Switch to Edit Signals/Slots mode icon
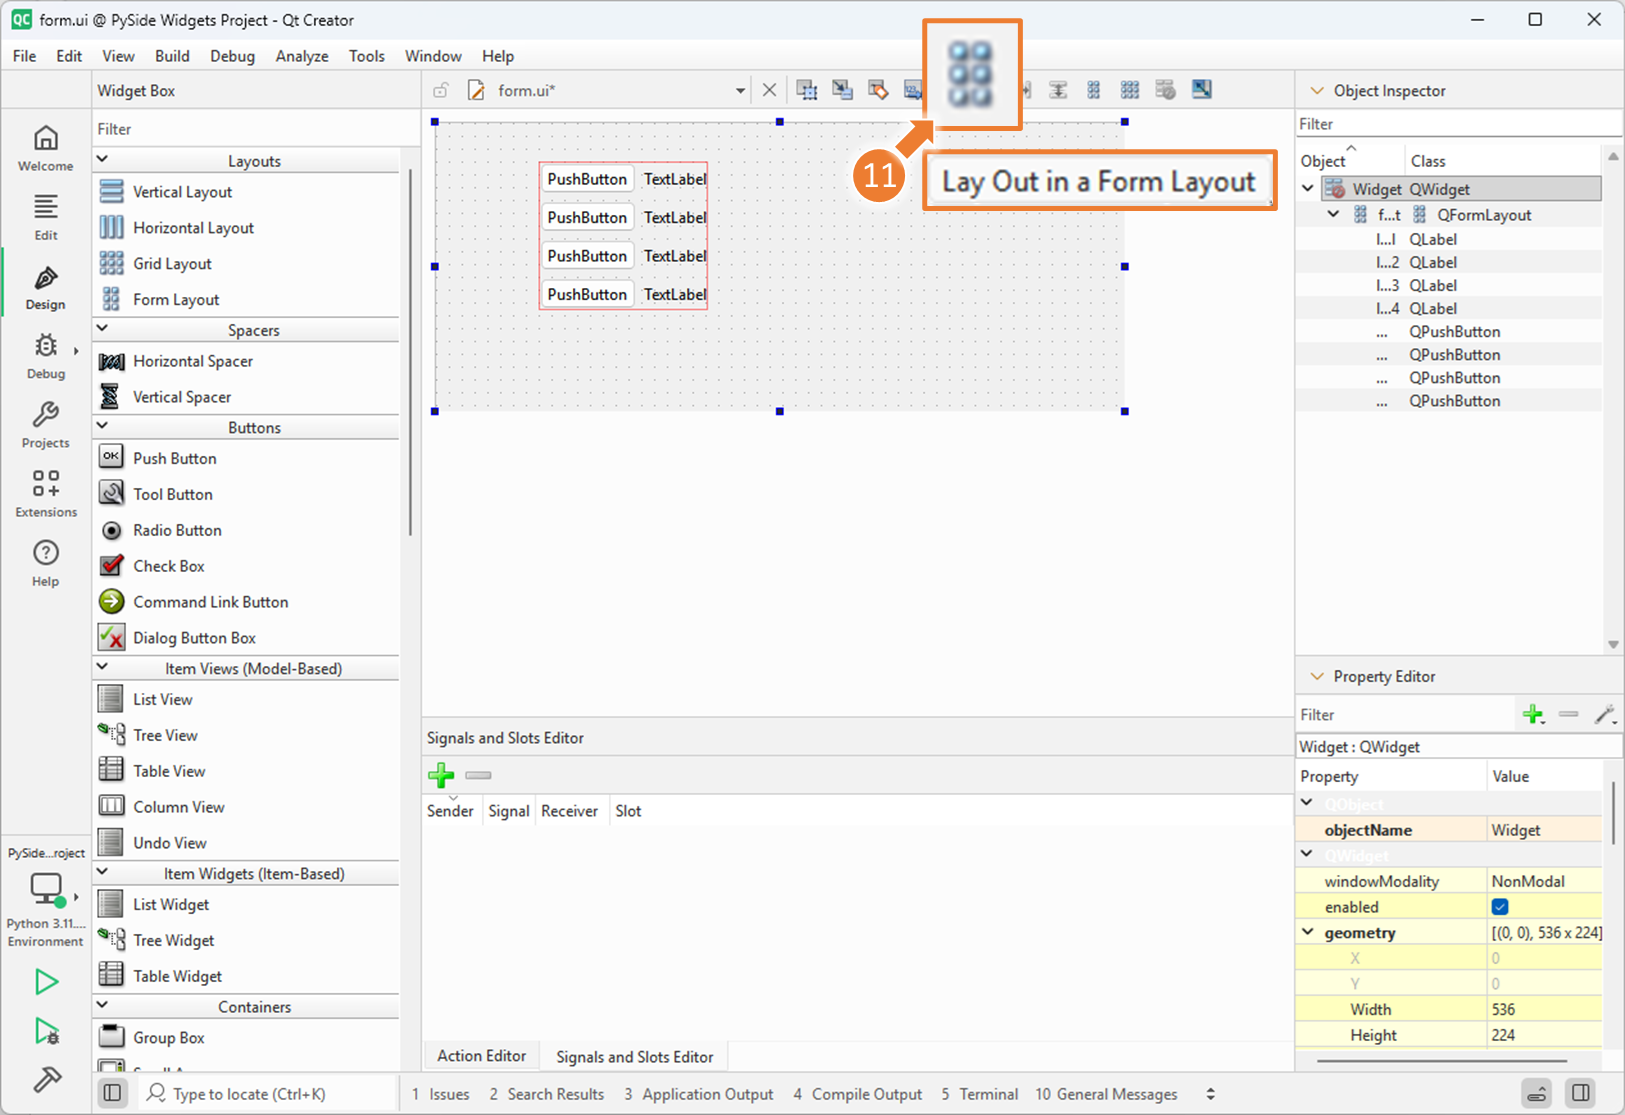Image resolution: width=1625 pixels, height=1115 pixels. 843,90
